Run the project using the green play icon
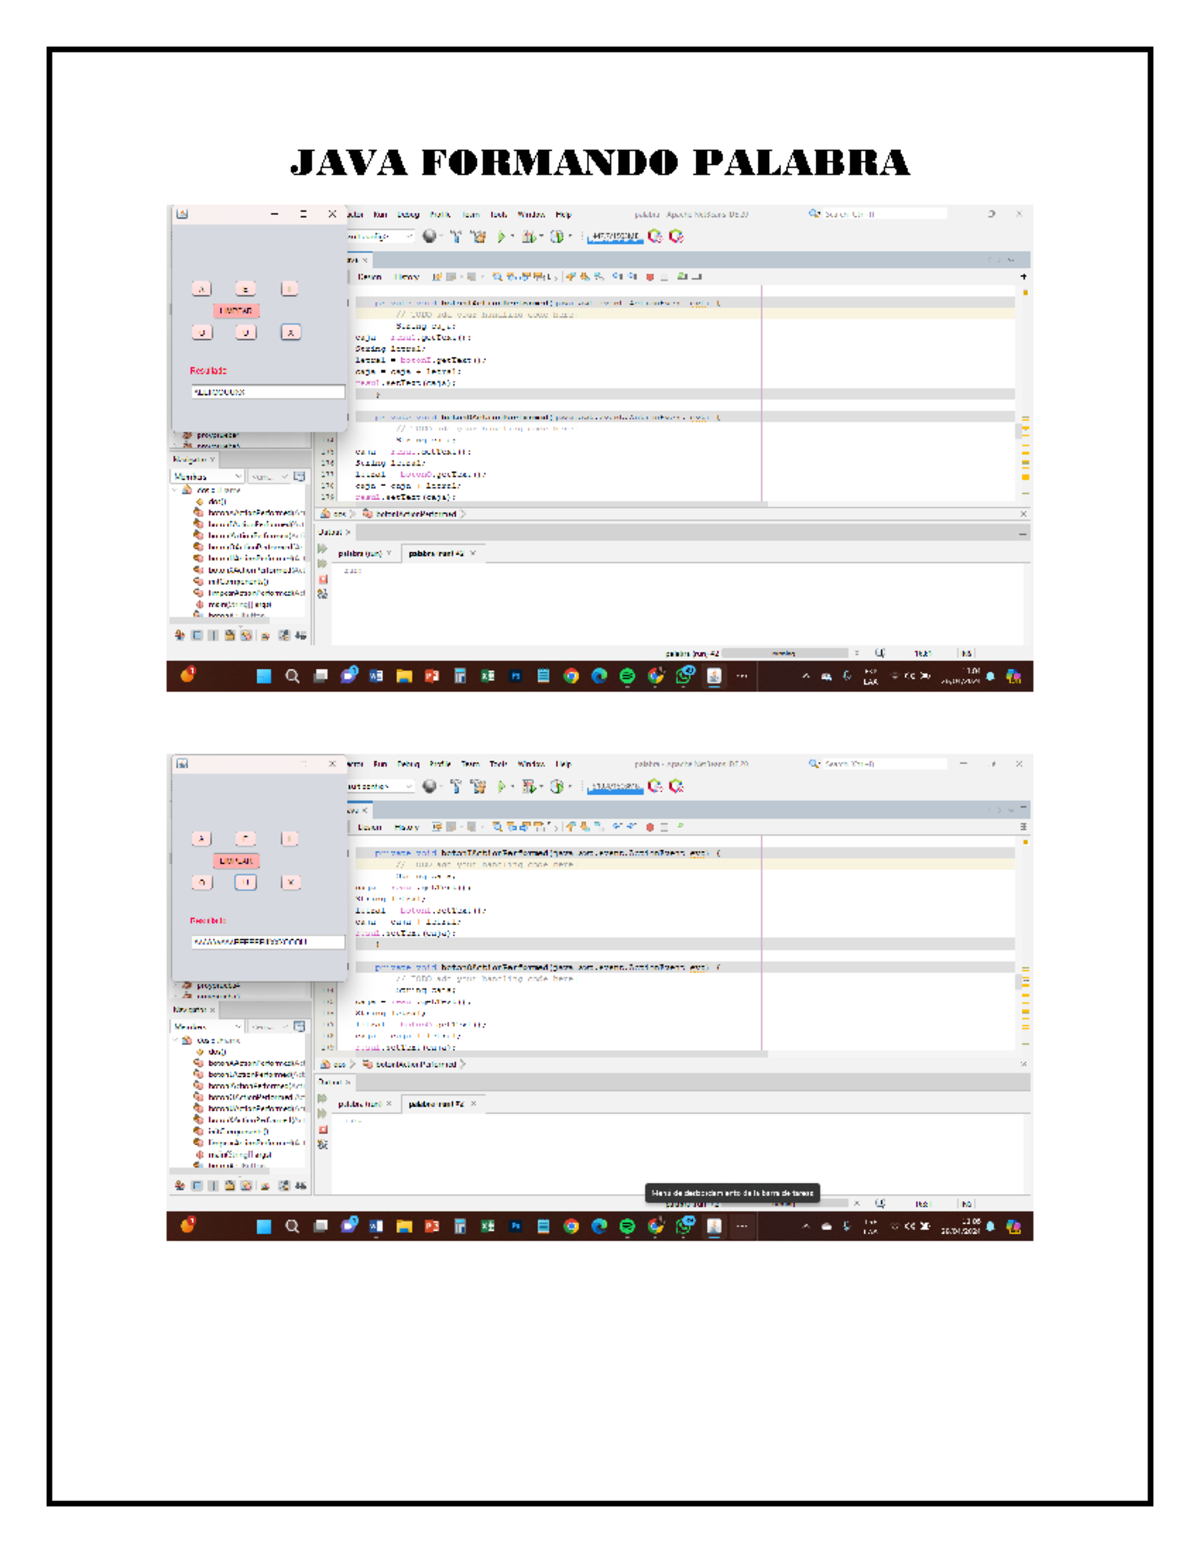This screenshot has width=1200, height=1553. pyautogui.click(x=502, y=236)
